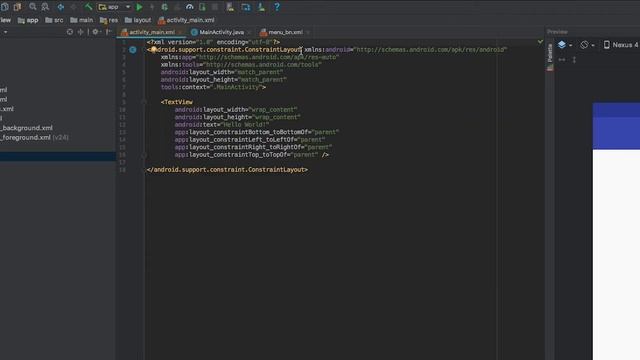Click the <TextView tag in code
The height and width of the screenshot is (360, 640).
tap(177, 102)
